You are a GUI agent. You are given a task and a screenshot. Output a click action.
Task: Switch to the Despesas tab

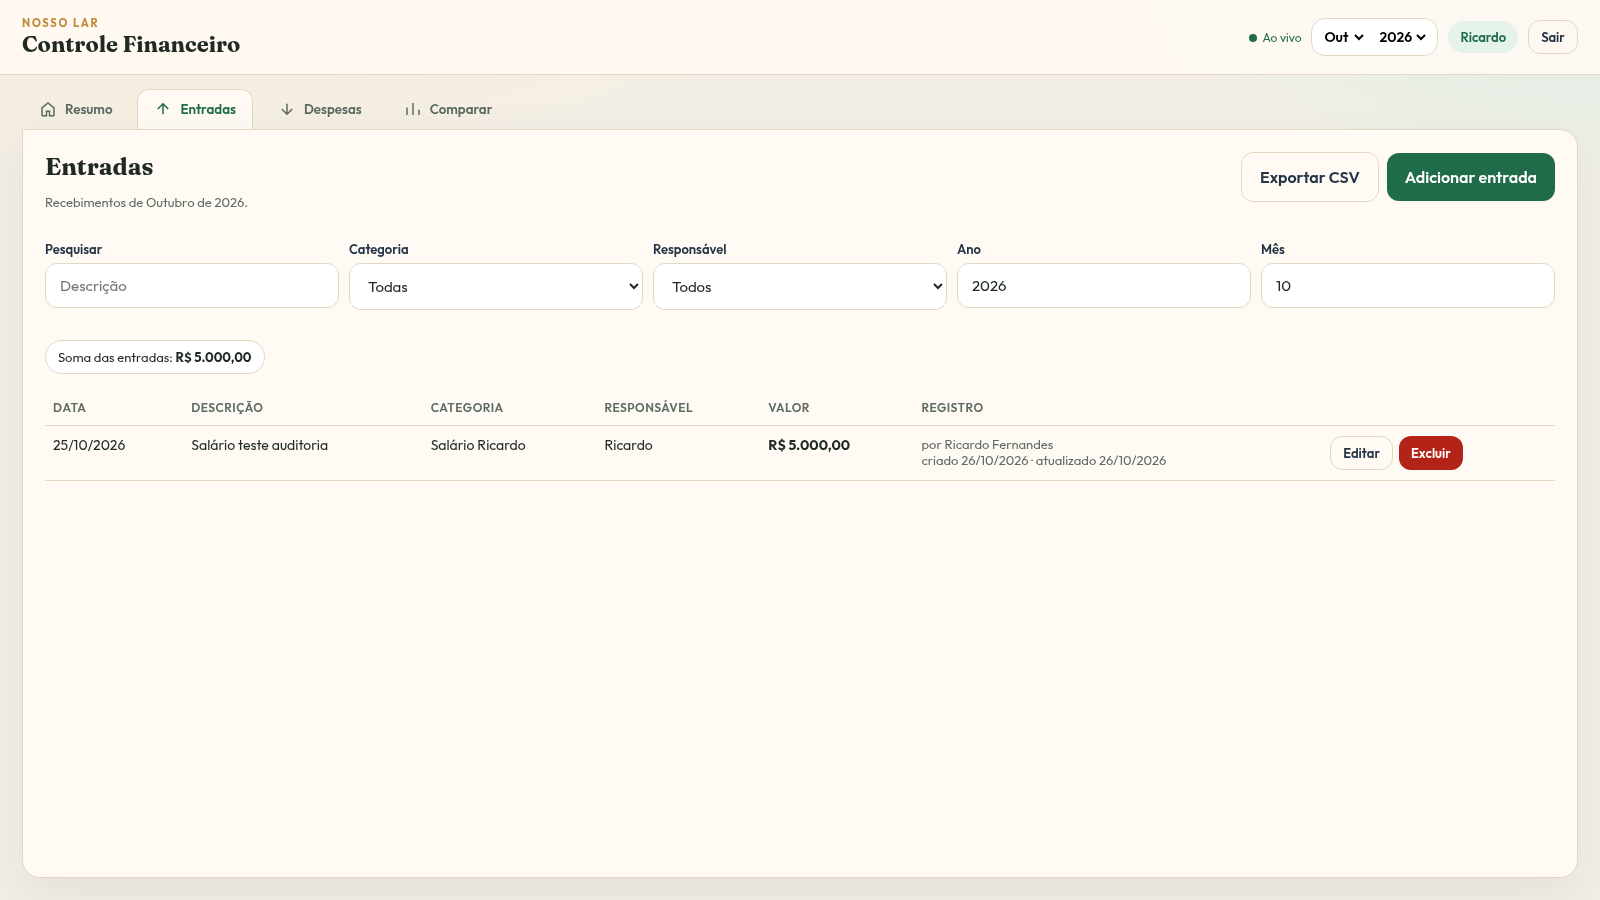[321, 110]
